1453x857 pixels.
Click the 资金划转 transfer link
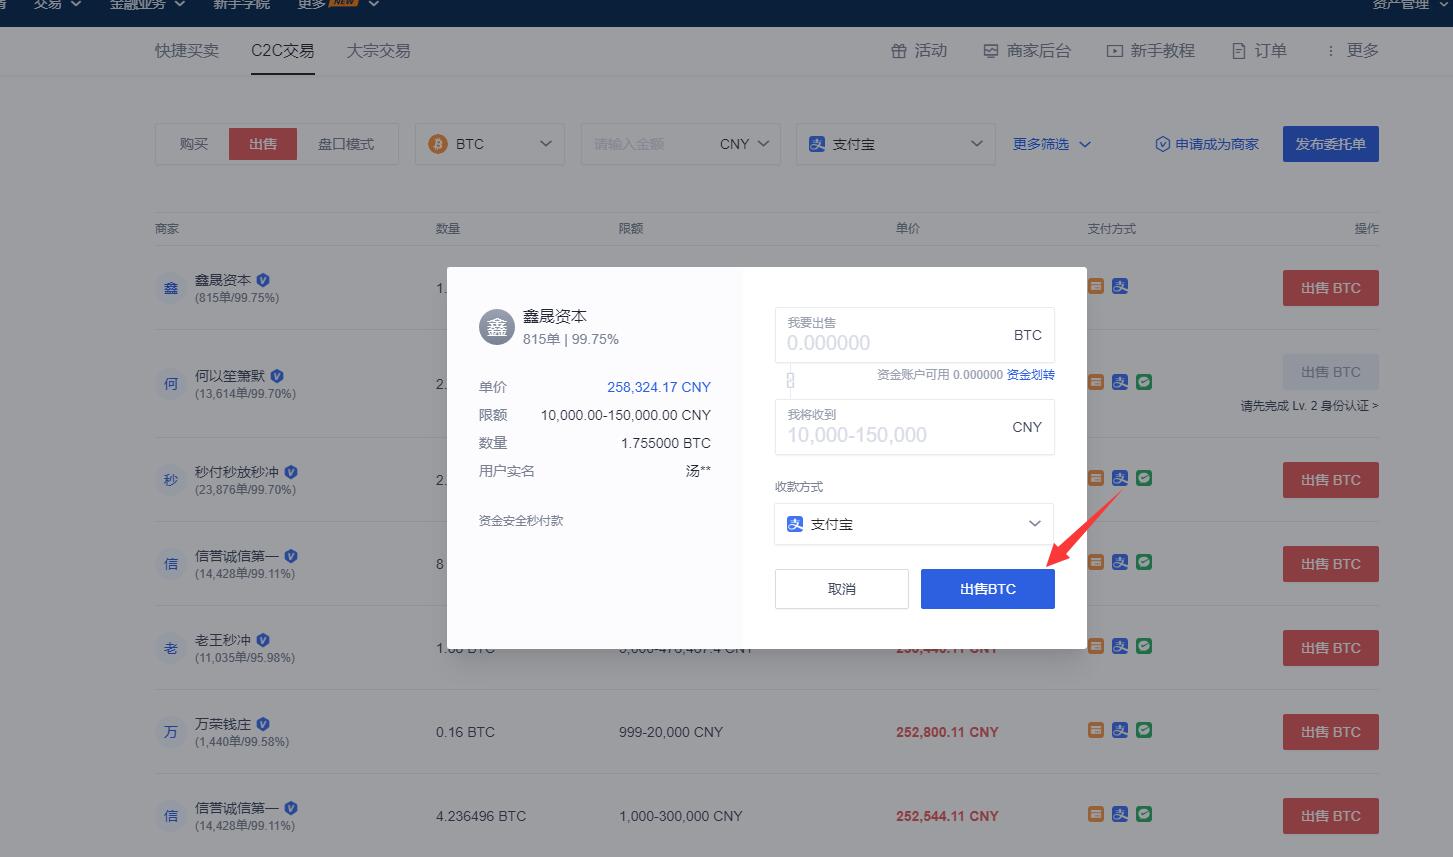point(1029,374)
